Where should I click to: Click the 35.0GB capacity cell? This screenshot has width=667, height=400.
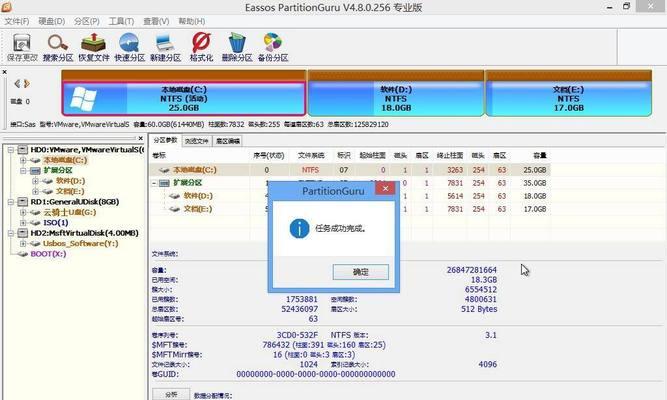click(x=535, y=183)
